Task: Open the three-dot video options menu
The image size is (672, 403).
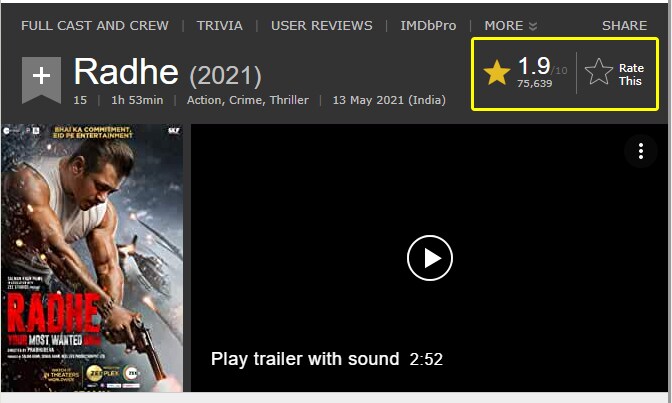Action: (x=641, y=151)
